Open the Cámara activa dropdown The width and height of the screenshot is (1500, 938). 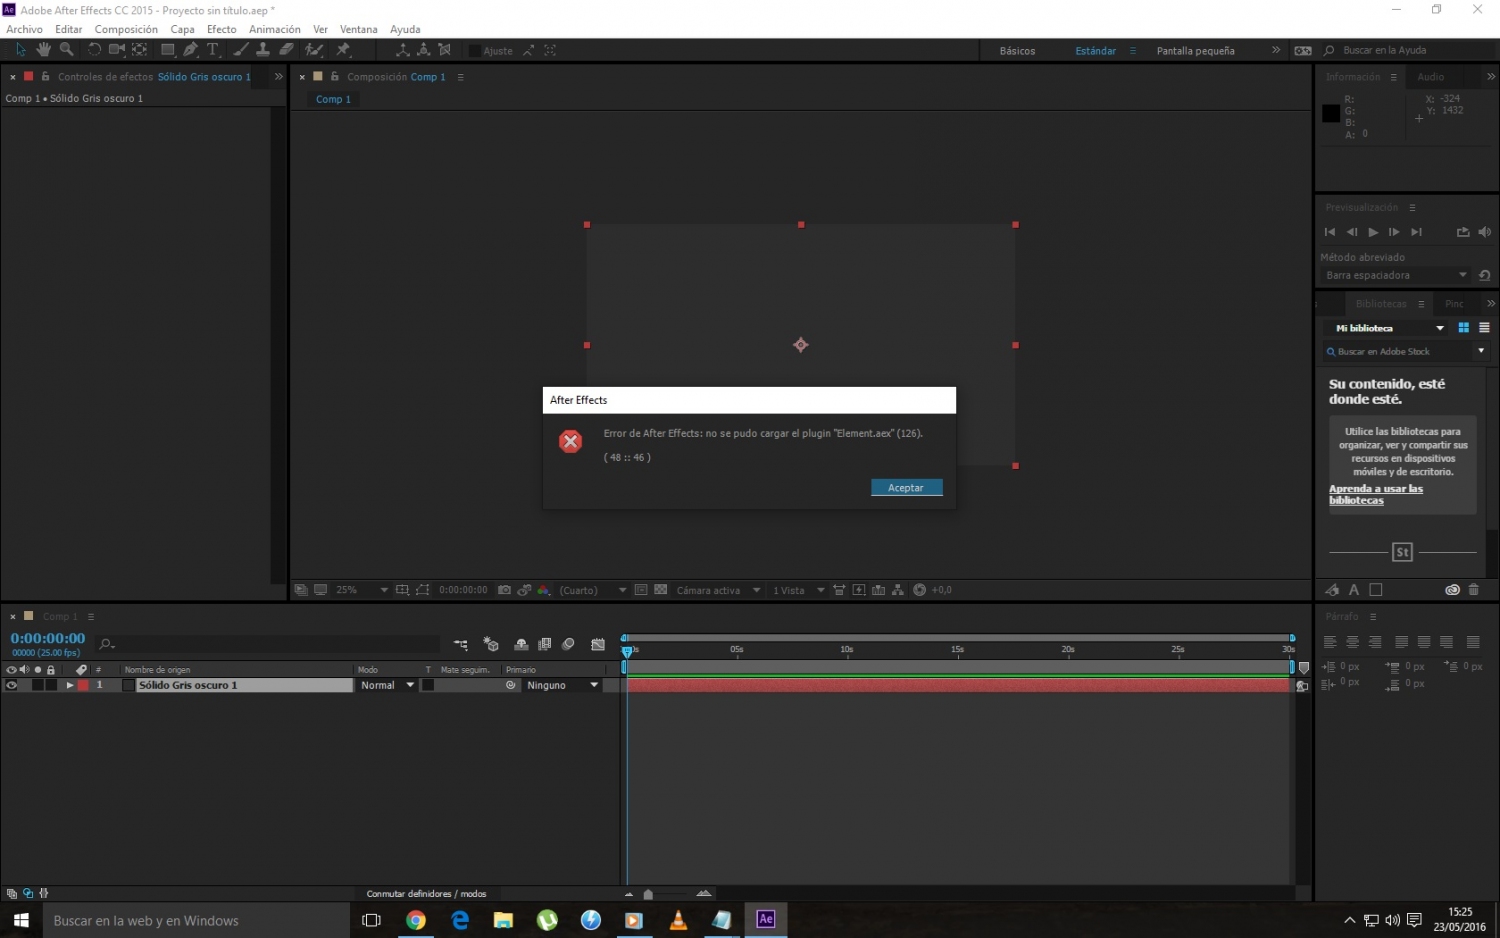[x=718, y=590]
